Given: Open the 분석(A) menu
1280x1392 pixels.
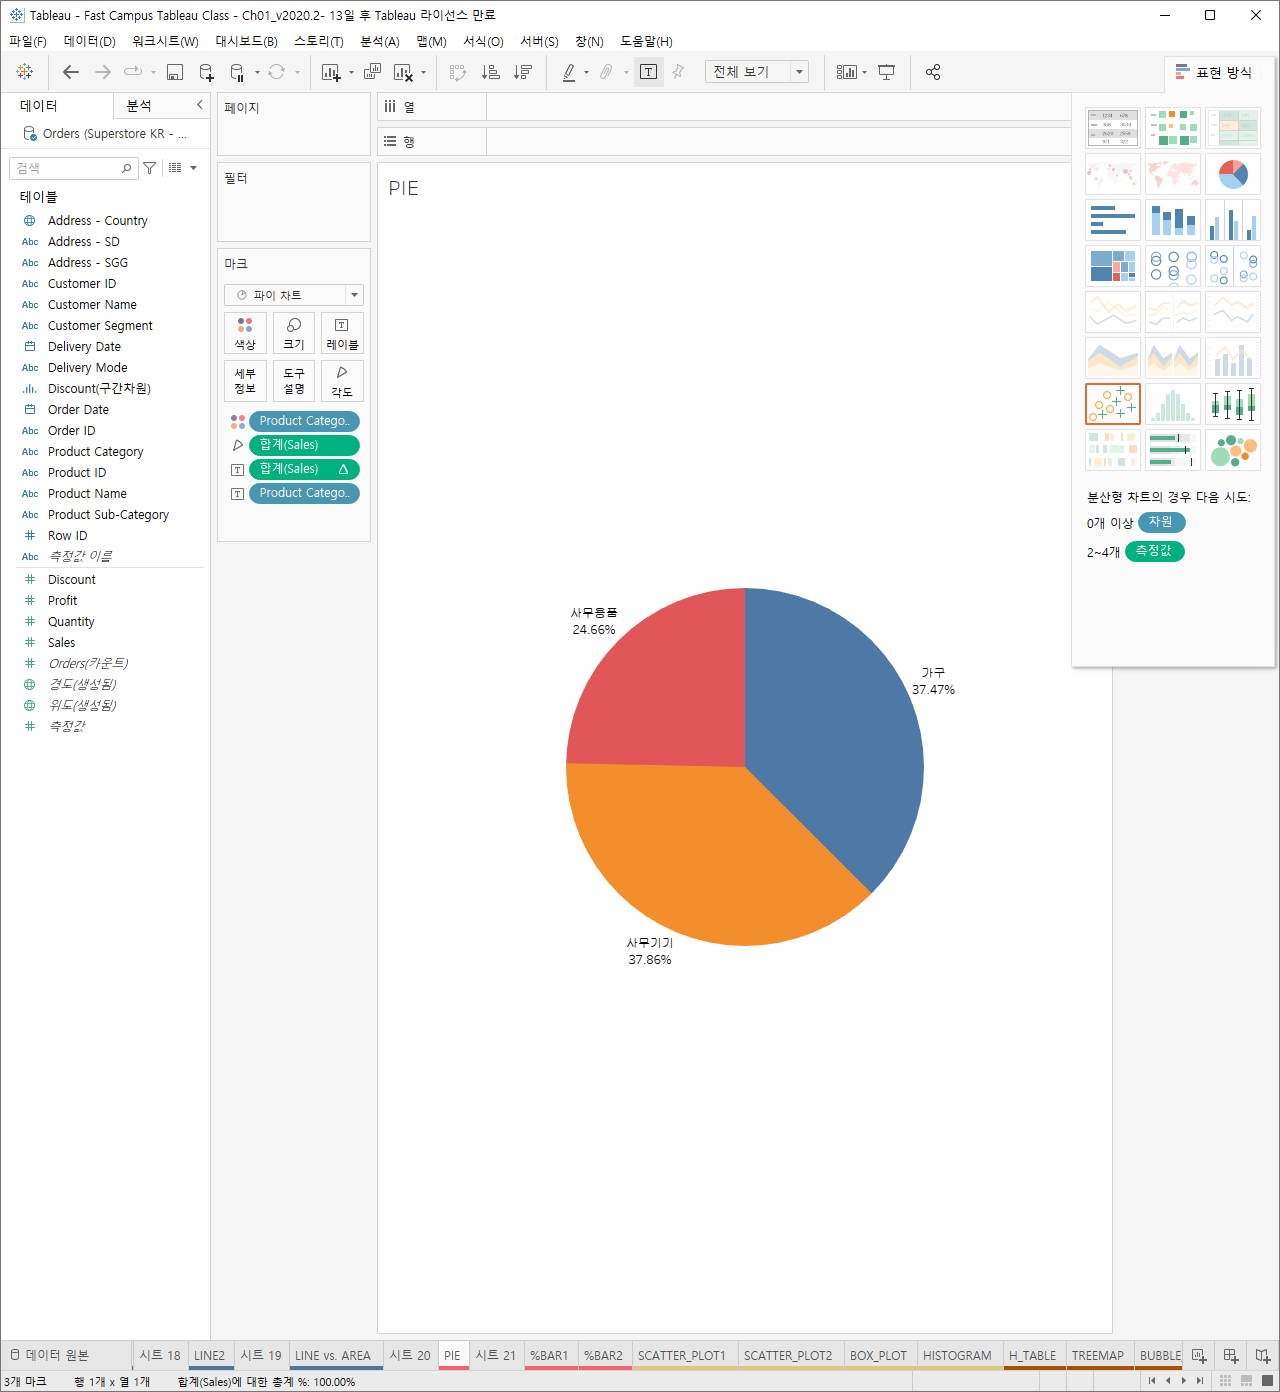Looking at the screenshot, I should coord(380,41).
